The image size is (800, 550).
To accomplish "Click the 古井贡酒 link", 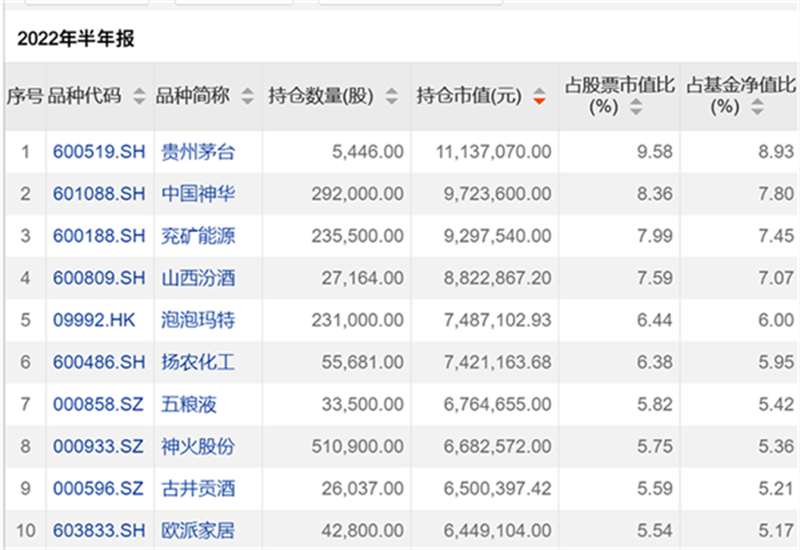I will click(x=198, y=488).
